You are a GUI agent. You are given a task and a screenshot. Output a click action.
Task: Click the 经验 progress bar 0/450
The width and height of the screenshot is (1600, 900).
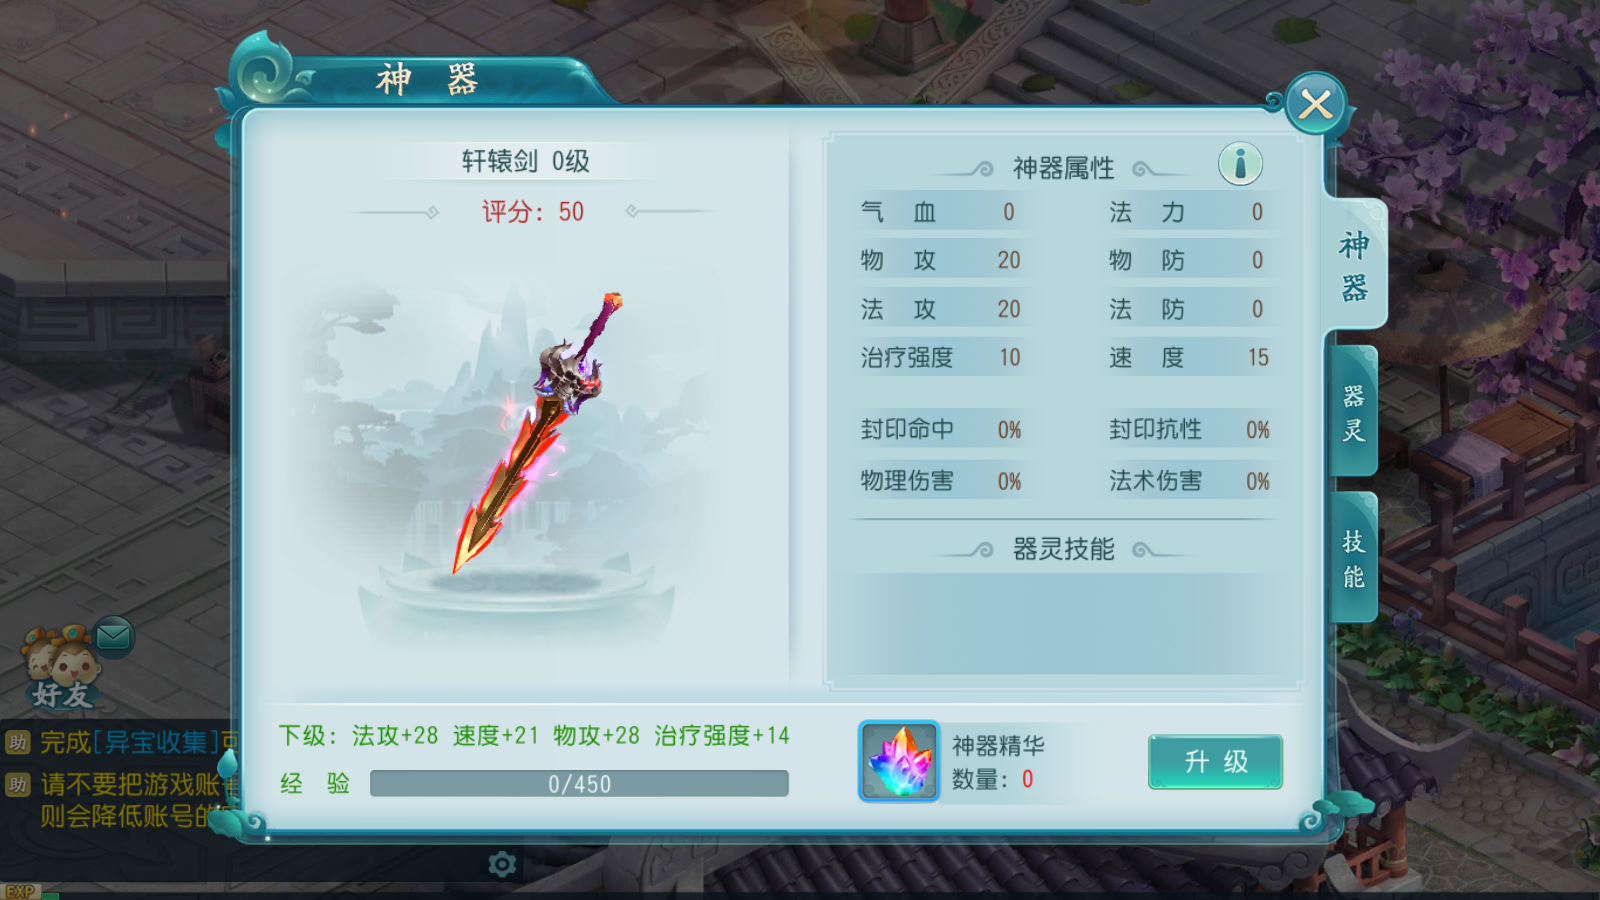pos(579,784)
